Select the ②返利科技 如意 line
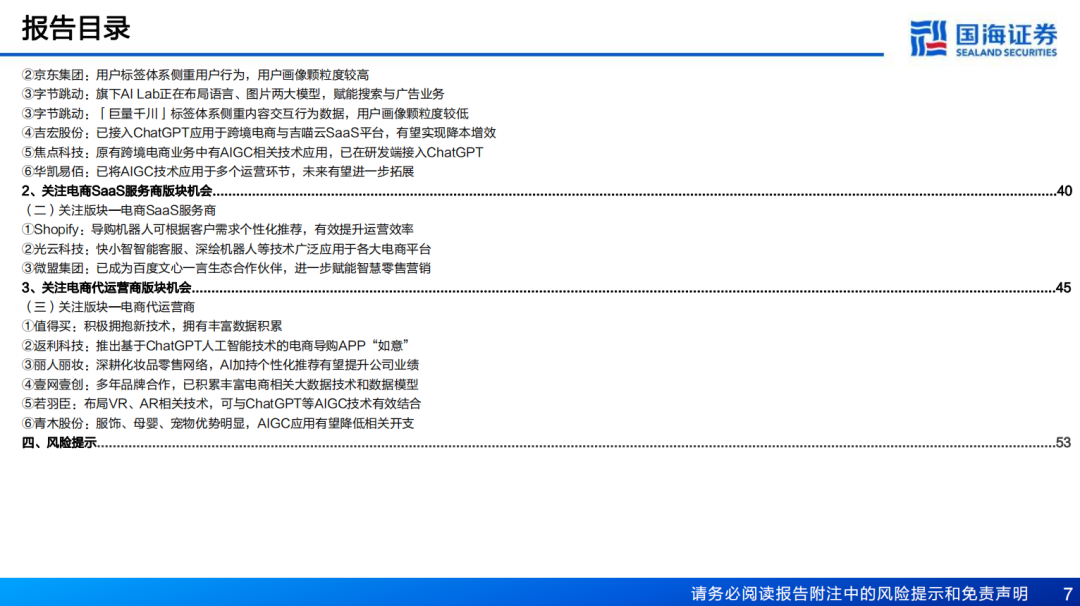The width and height of the screenshot is (1080, 606). click(x=216, y=345)
